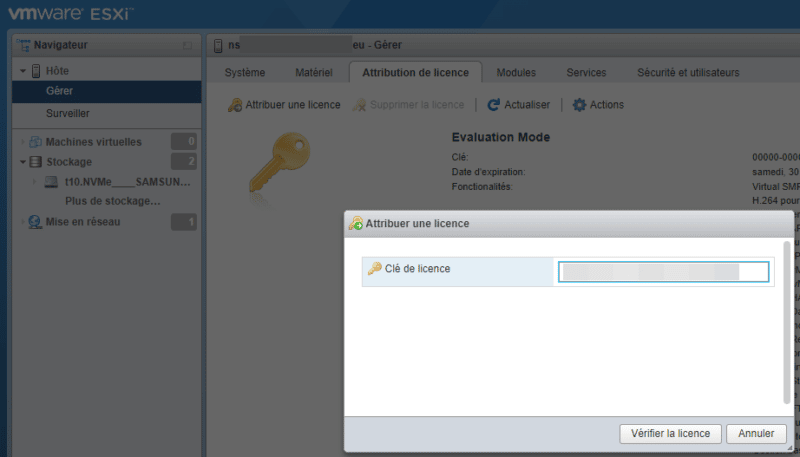
Task: Click the Date d'expiration label
Action: (x=488, y=172)
